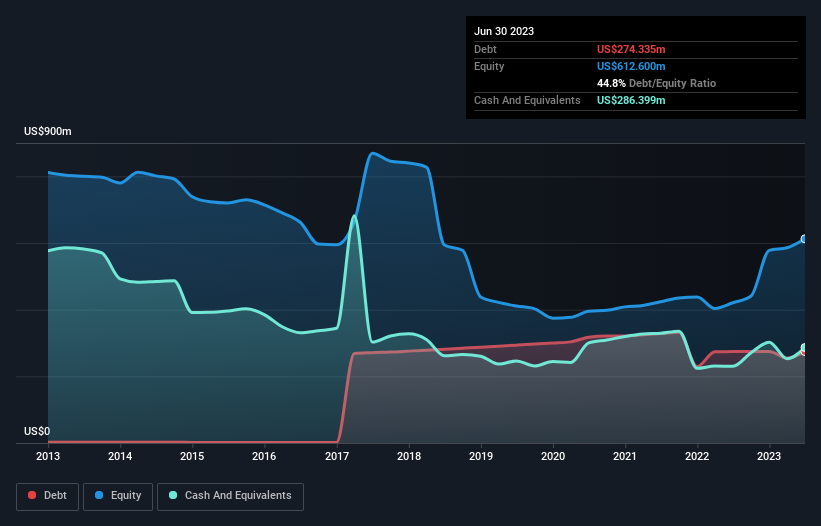821x526 pixels.
Task: Toggle the Equity series legend button
Action: click(118, 496)
